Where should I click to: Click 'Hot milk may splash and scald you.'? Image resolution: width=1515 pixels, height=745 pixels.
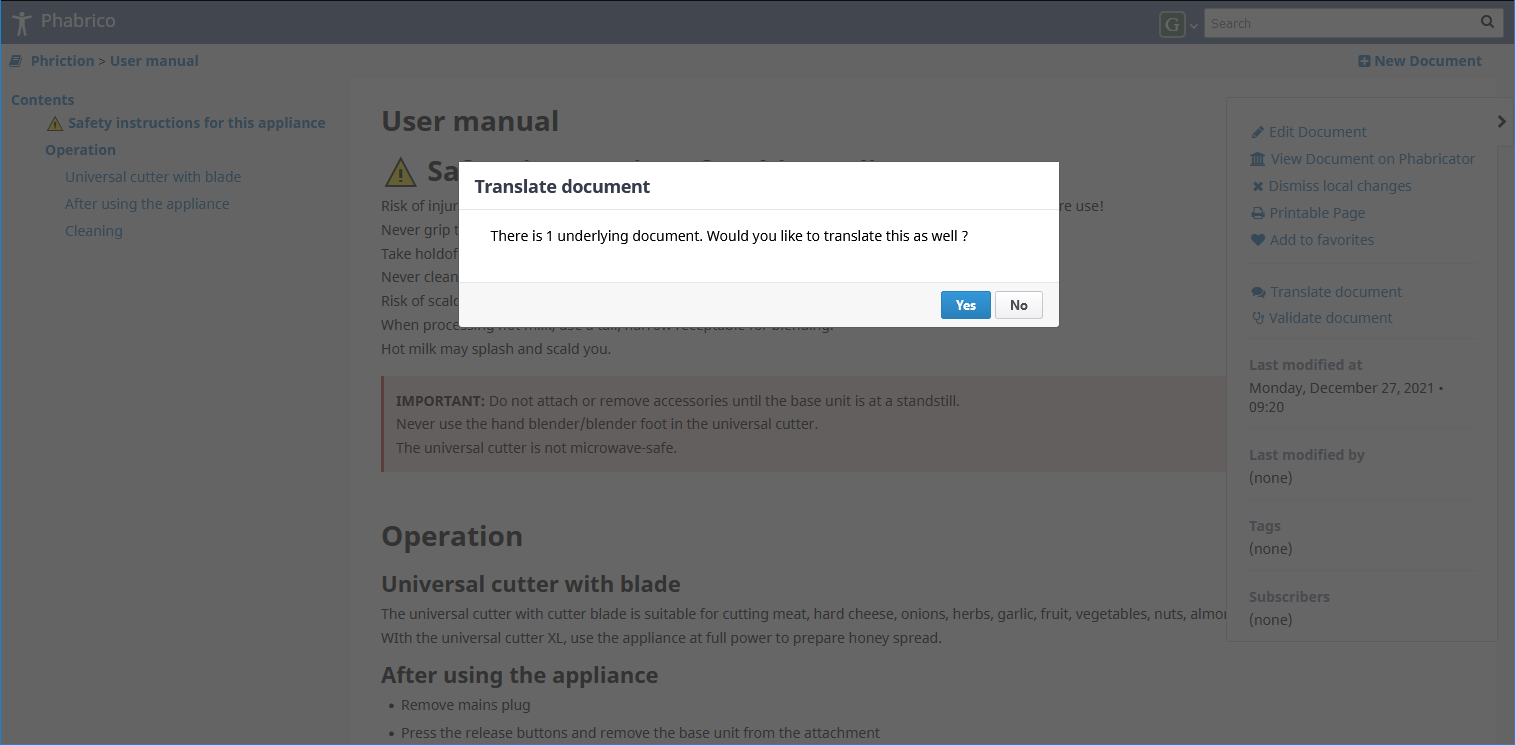click(x=496, y=349)
